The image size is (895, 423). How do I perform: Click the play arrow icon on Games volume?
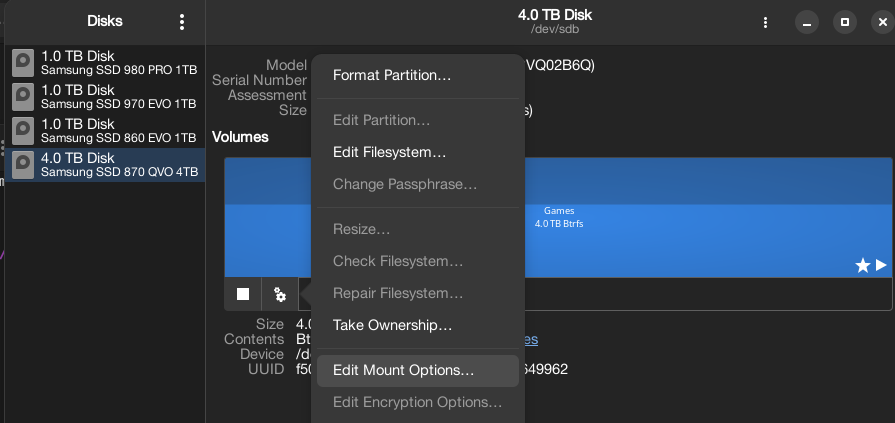coord(881,265)
